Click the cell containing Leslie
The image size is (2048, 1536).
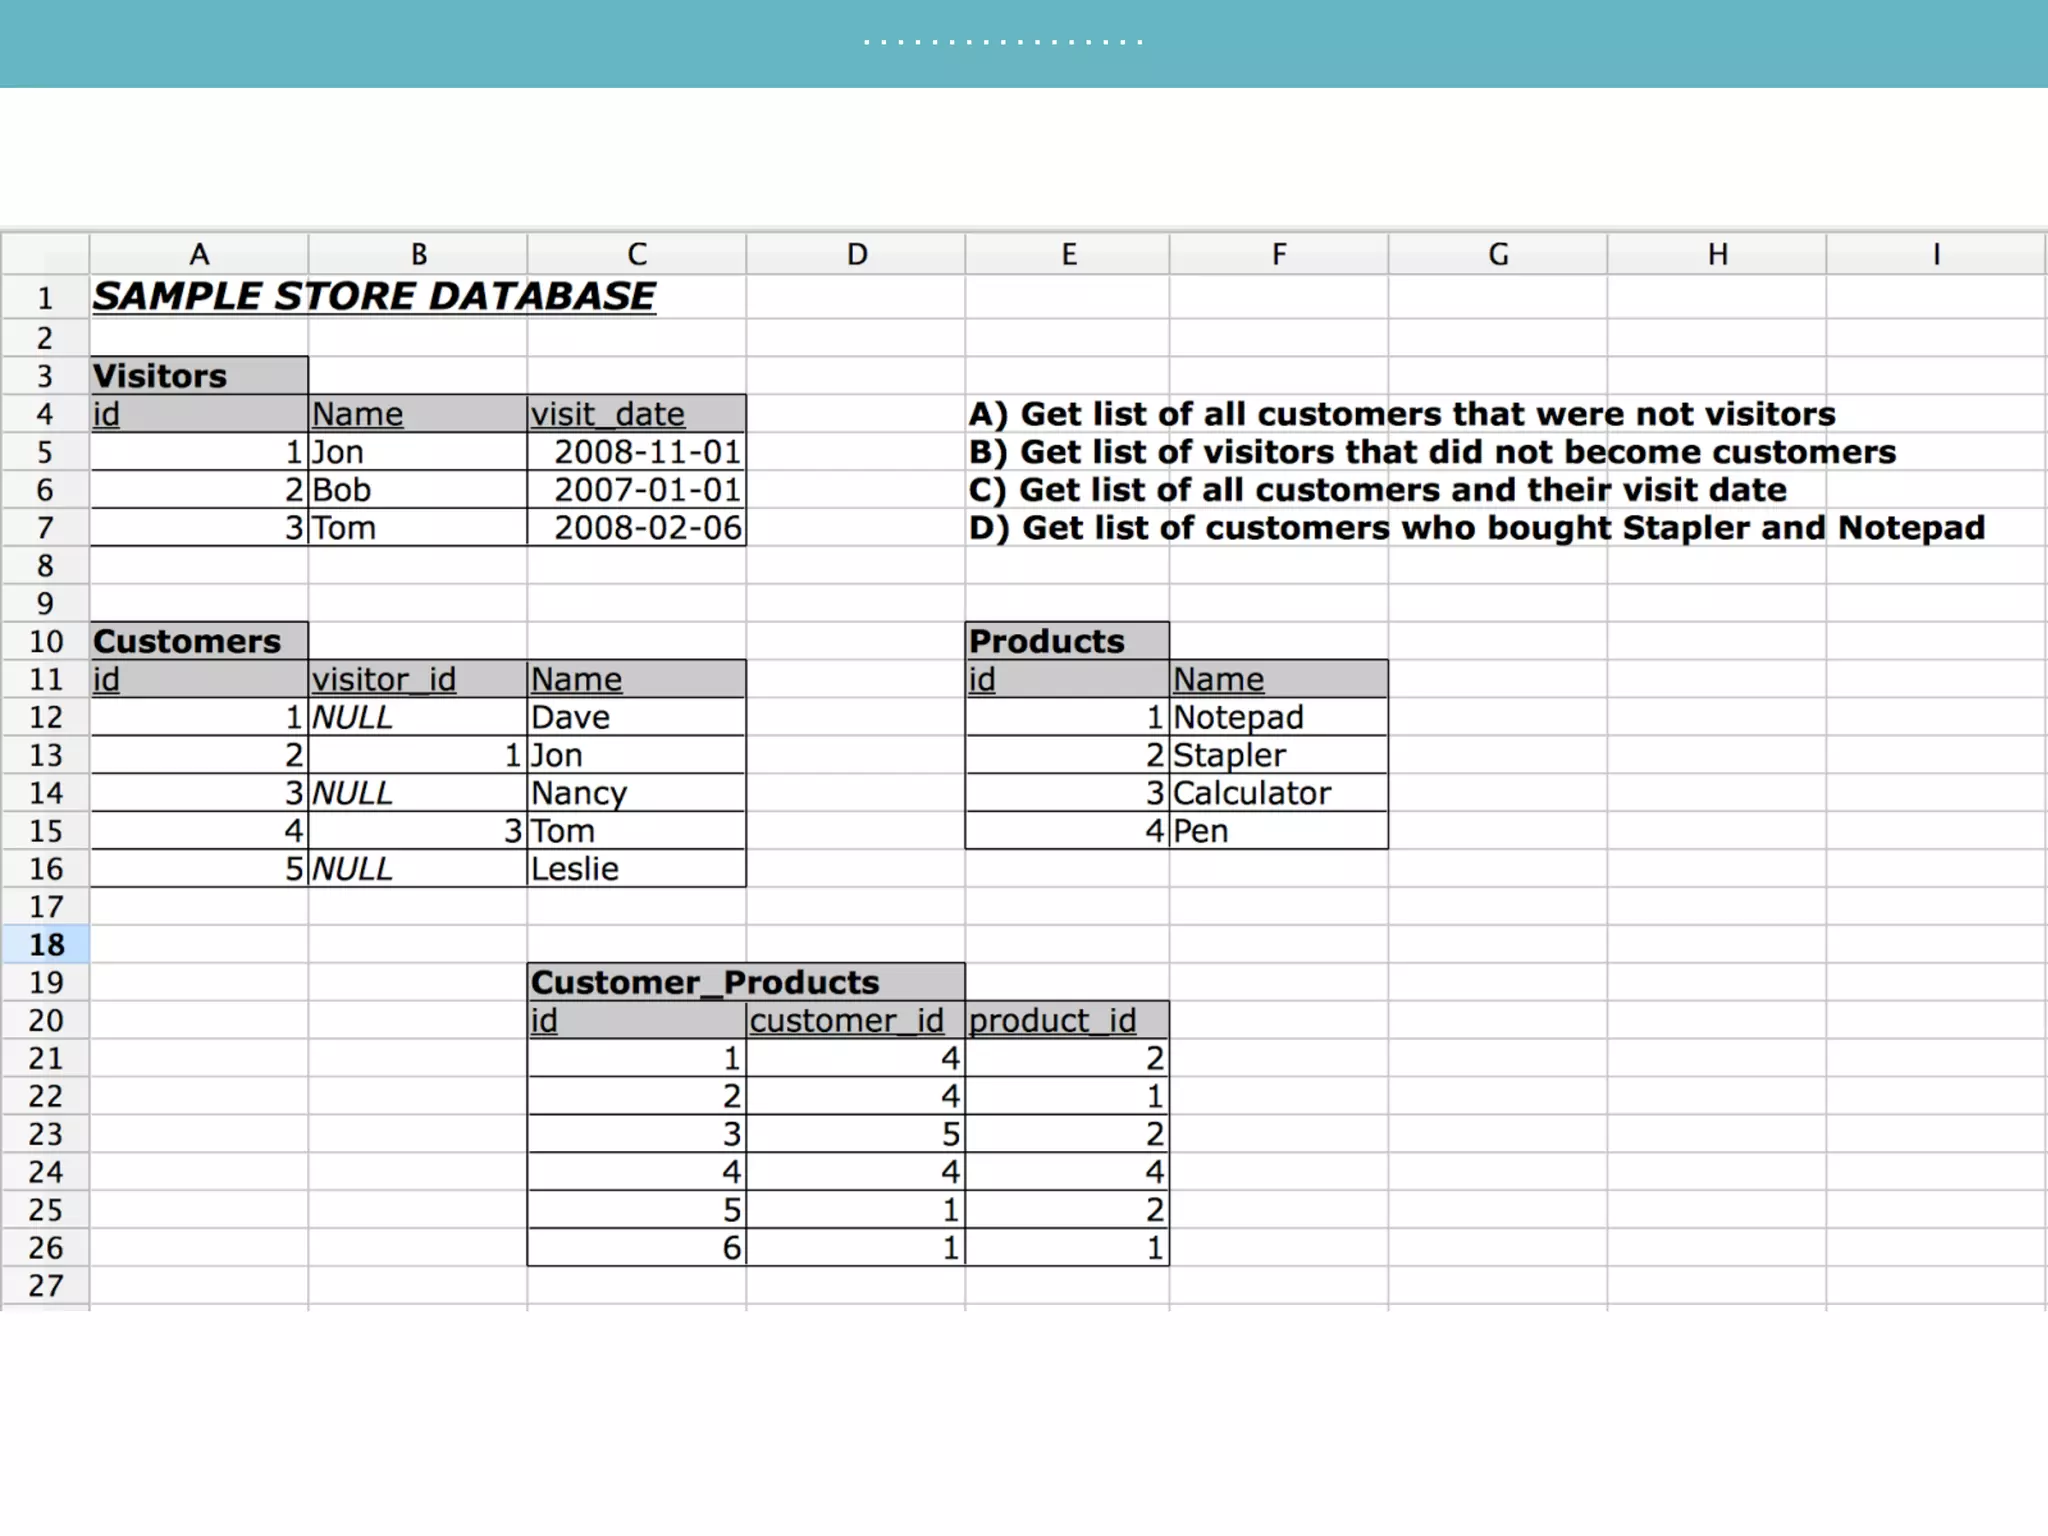pyautogui.click(x=636, y=868)
